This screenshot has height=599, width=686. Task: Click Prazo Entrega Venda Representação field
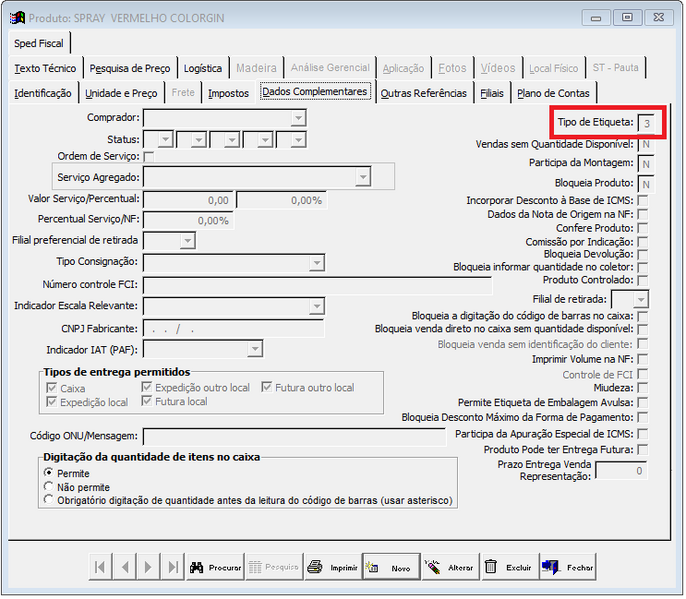(621, 471)
